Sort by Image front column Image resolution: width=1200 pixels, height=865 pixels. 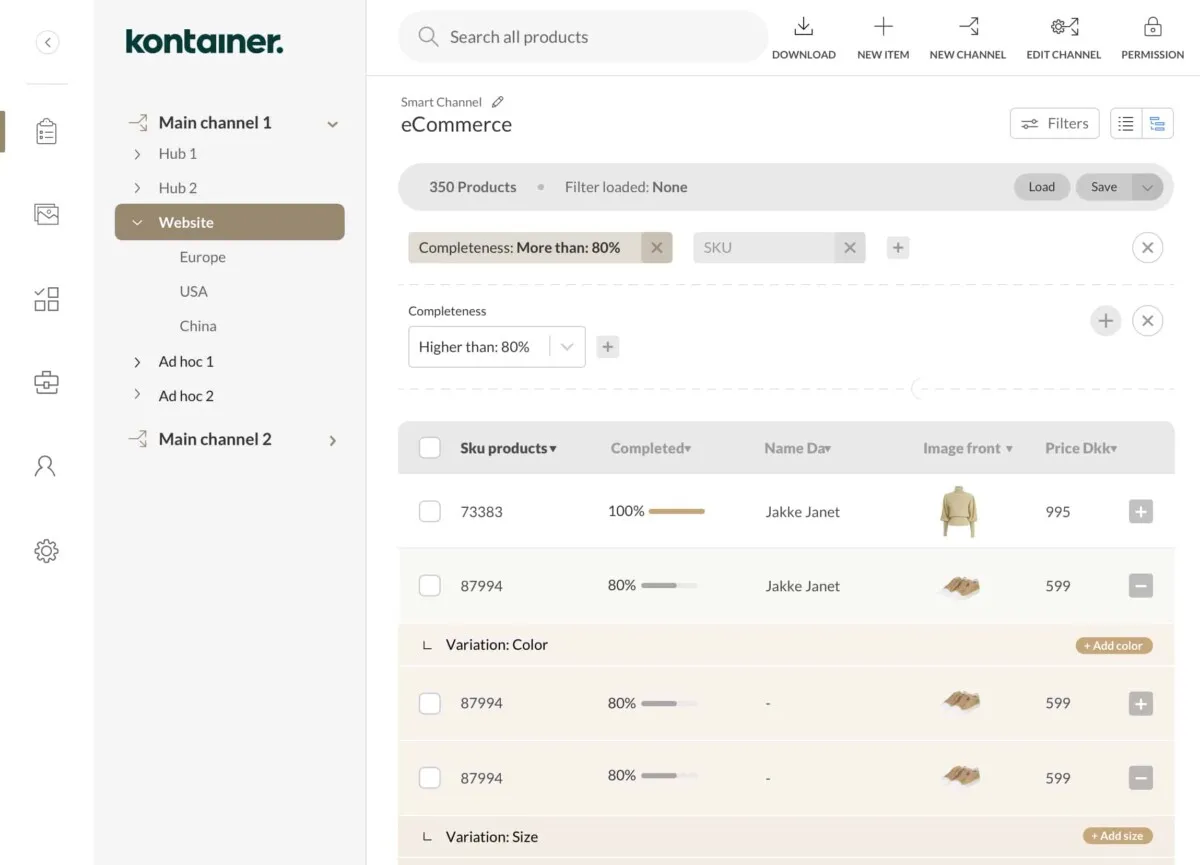[968, 448]
